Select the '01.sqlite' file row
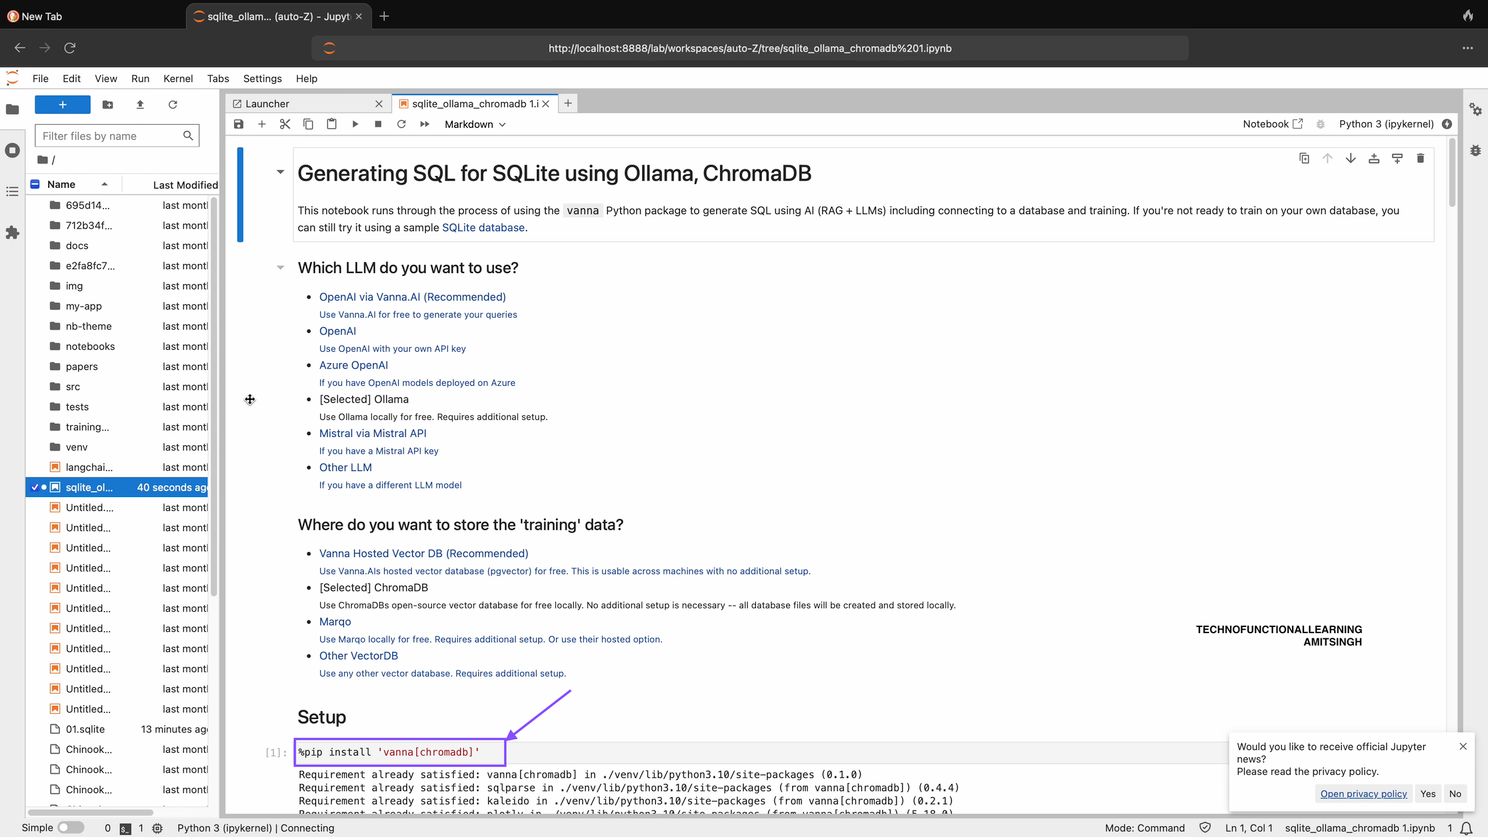The width and height of the screenshot is (1488, 837). click(x=118, y=729)
